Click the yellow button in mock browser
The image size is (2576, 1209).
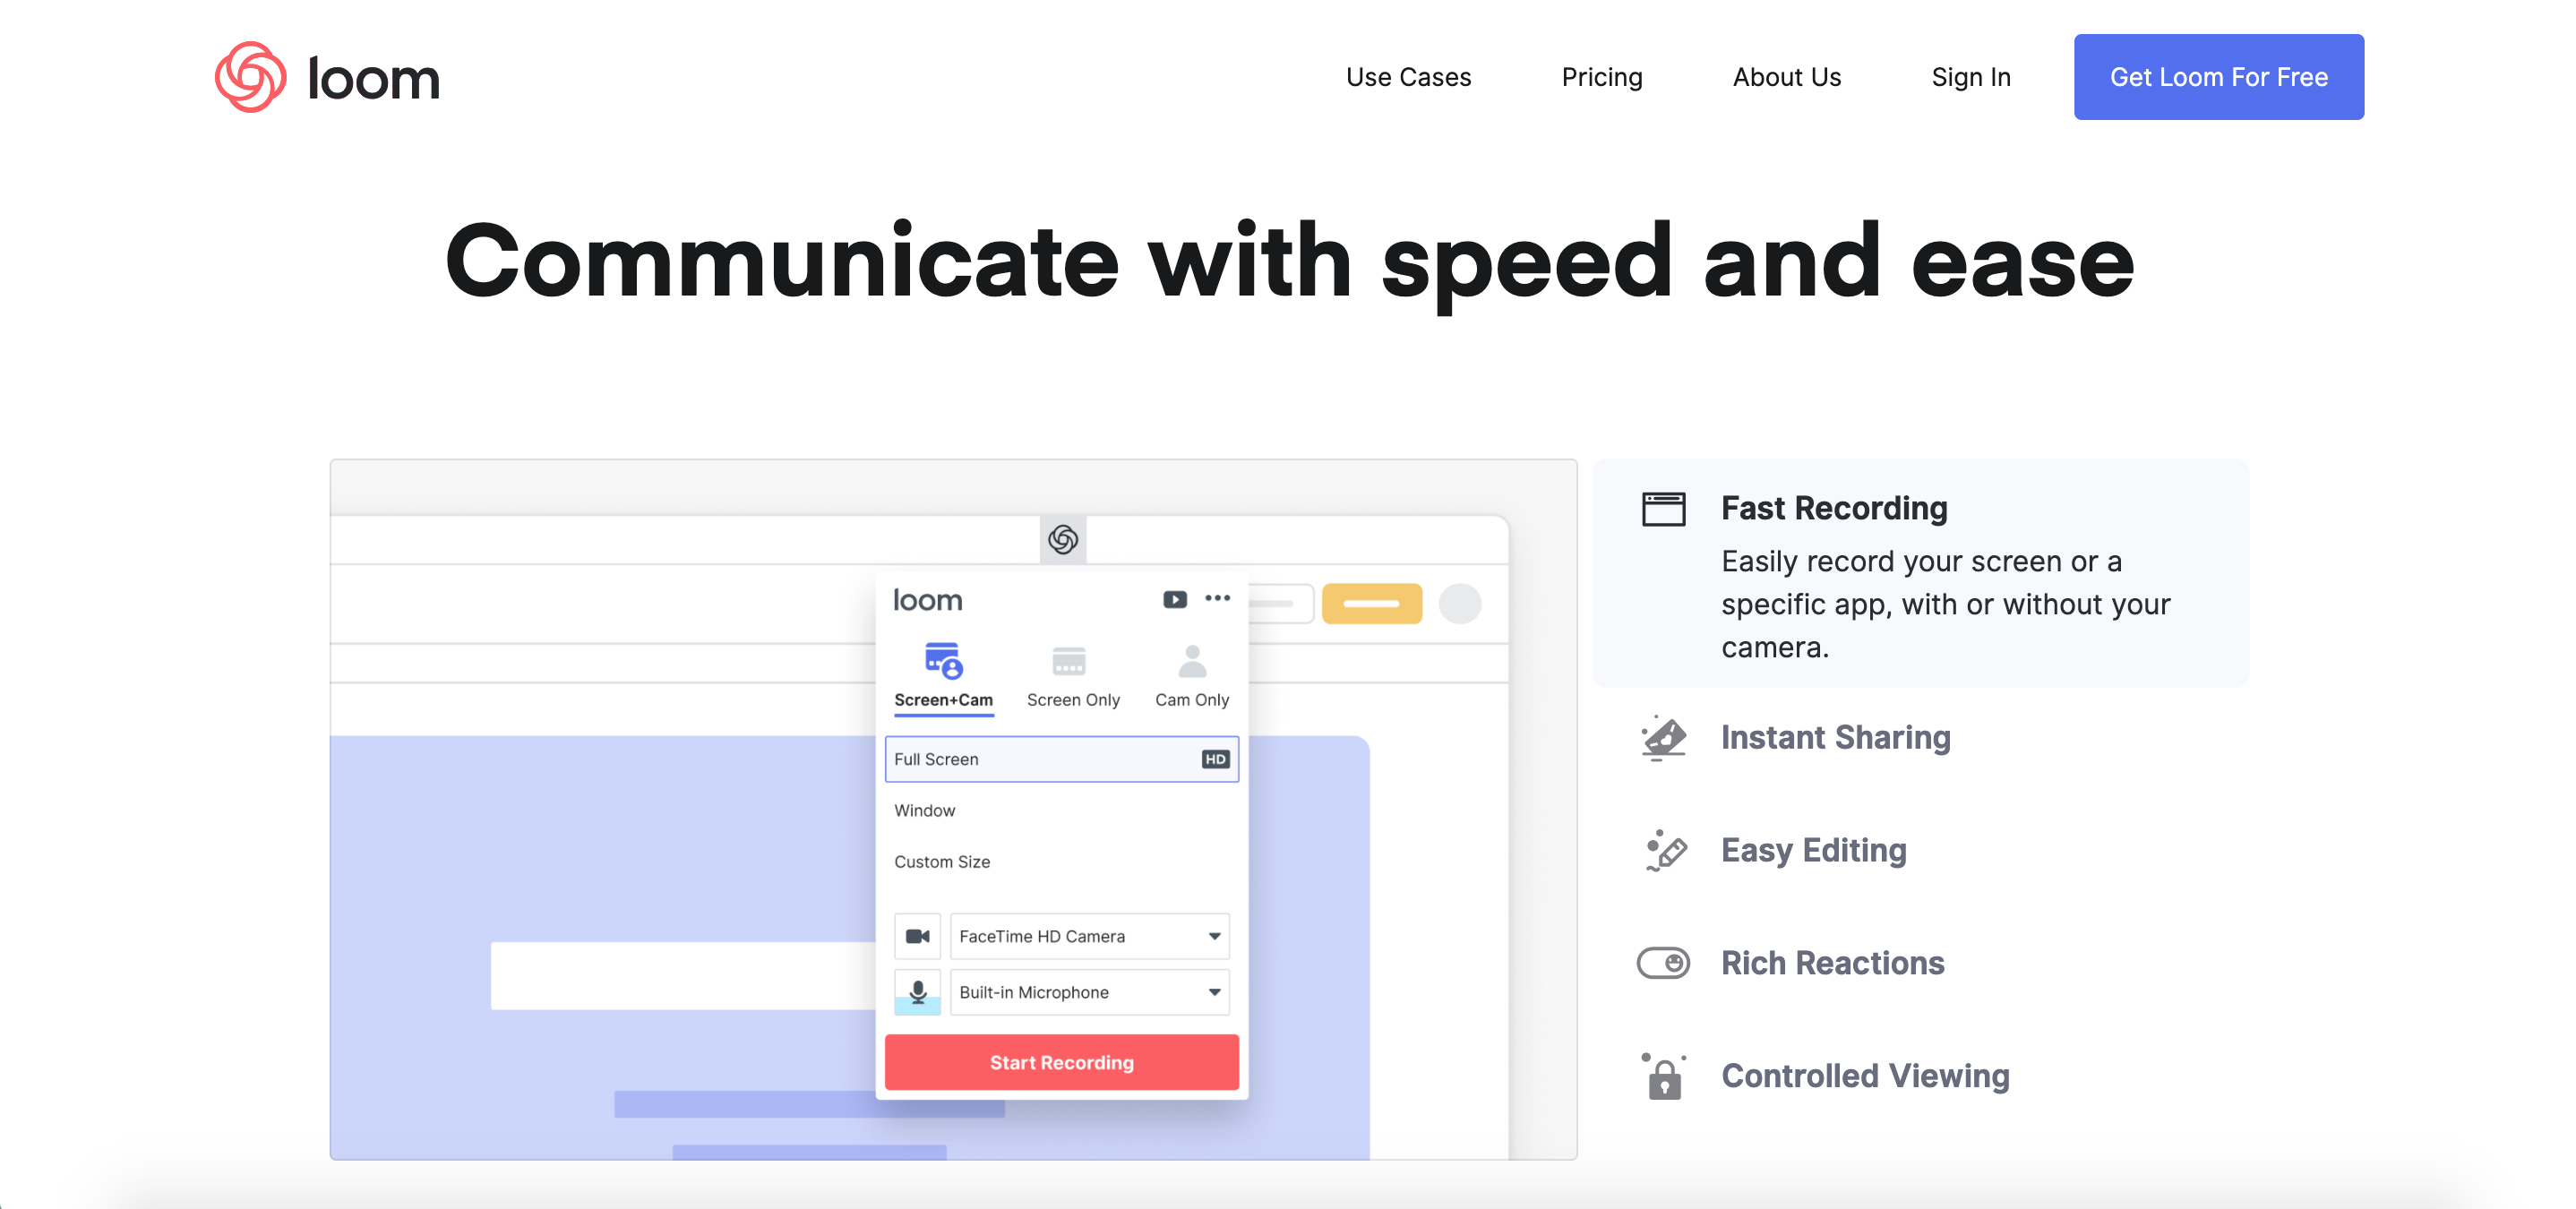(1371, 604)
